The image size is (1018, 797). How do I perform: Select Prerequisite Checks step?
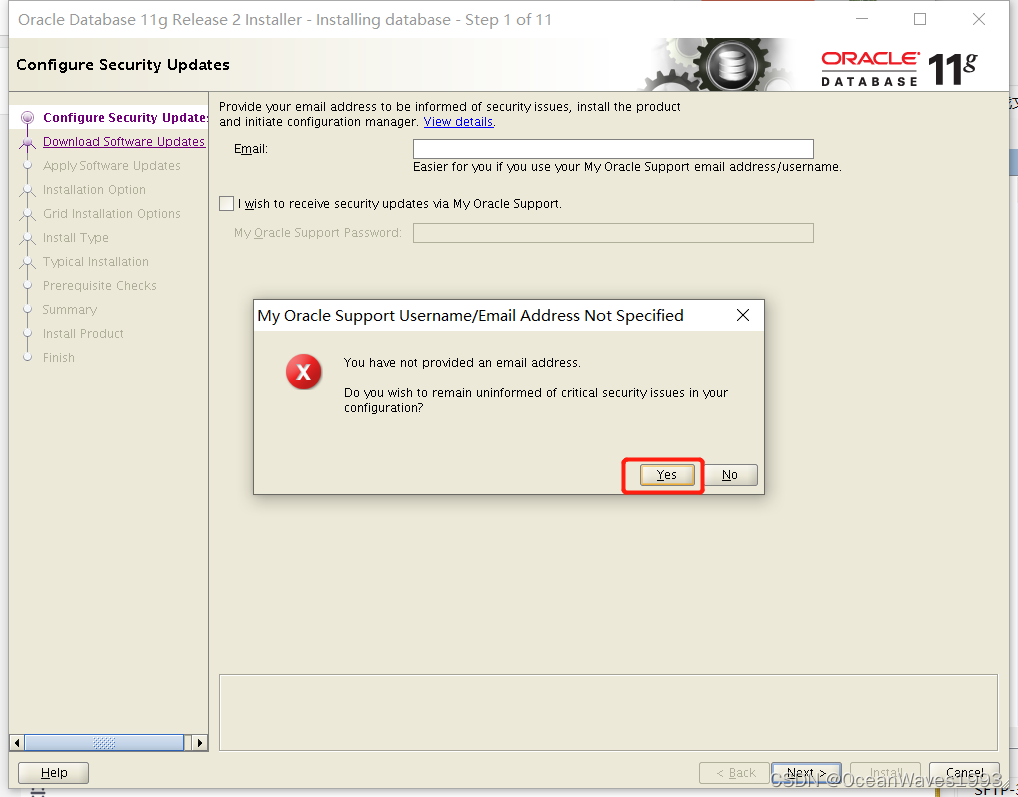pyautogui.click(x=99, y=286)
